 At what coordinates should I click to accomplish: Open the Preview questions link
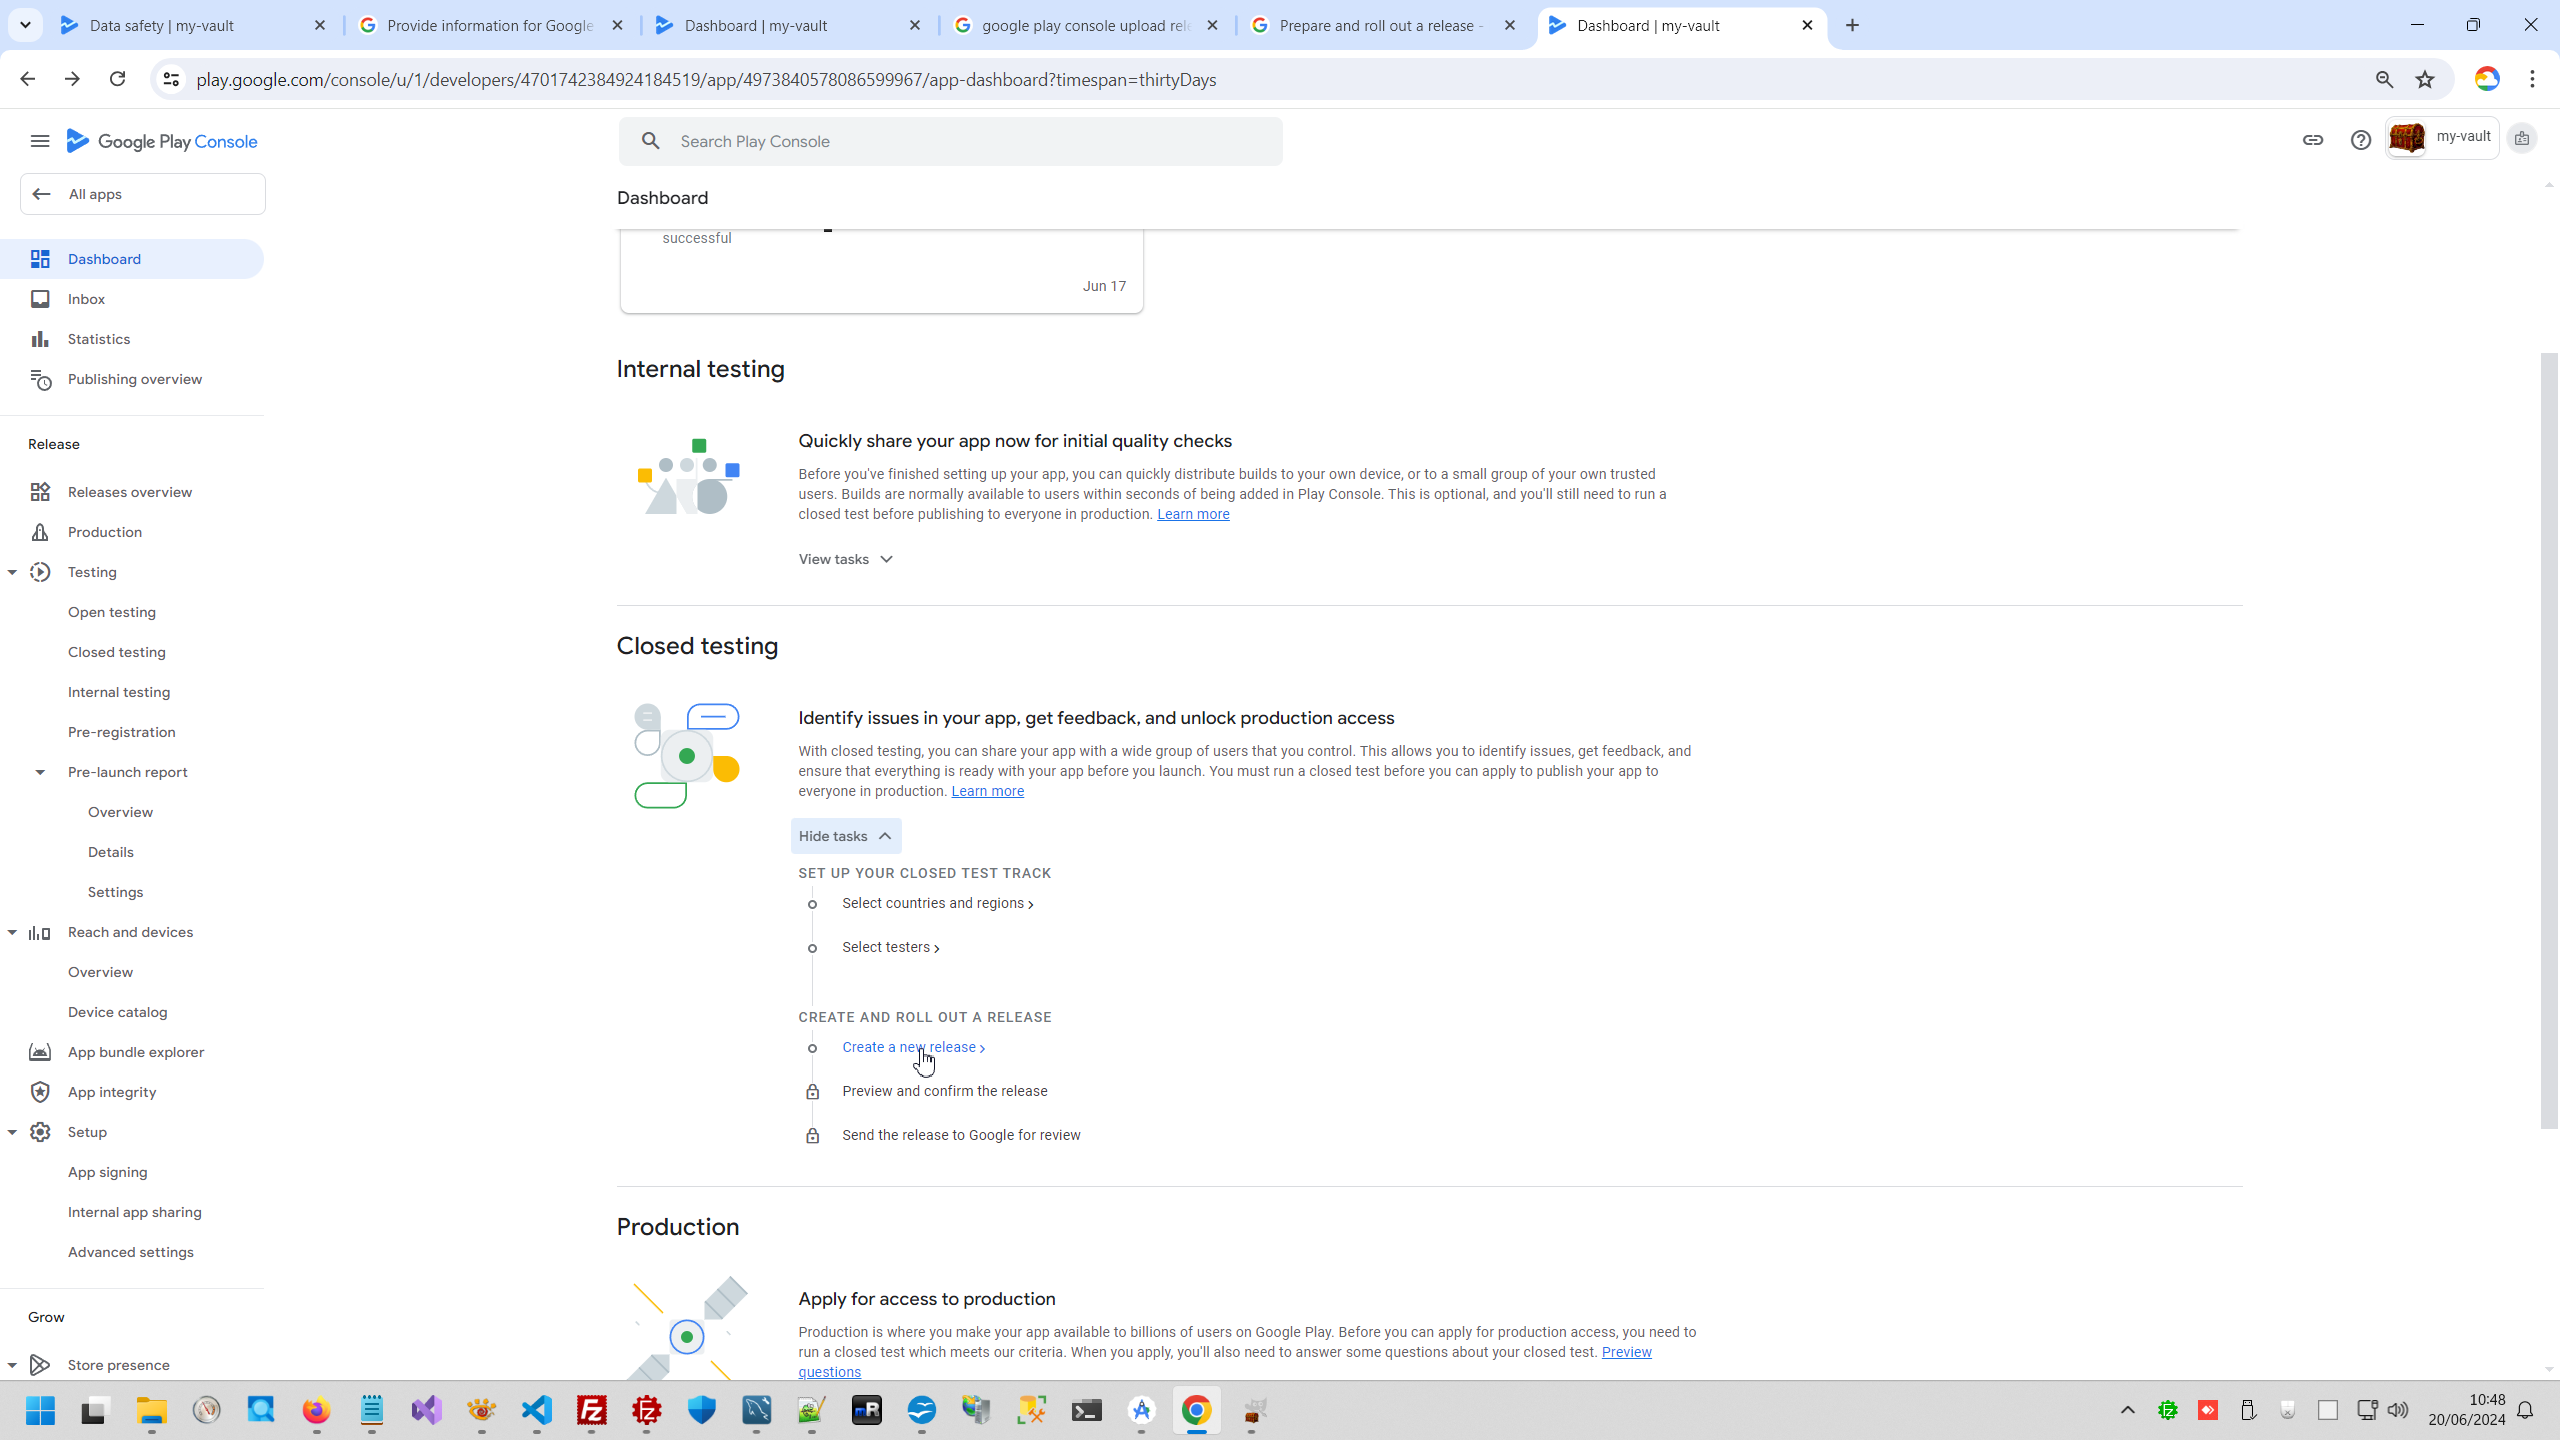1626,1352
